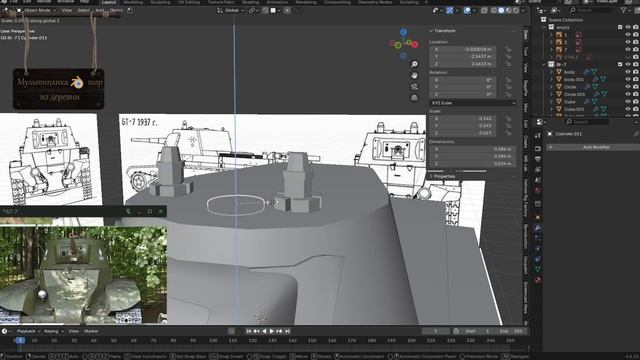Select wireframe viewport shading
This screenshot has height=360, width=640.
(x=494, y=11)
